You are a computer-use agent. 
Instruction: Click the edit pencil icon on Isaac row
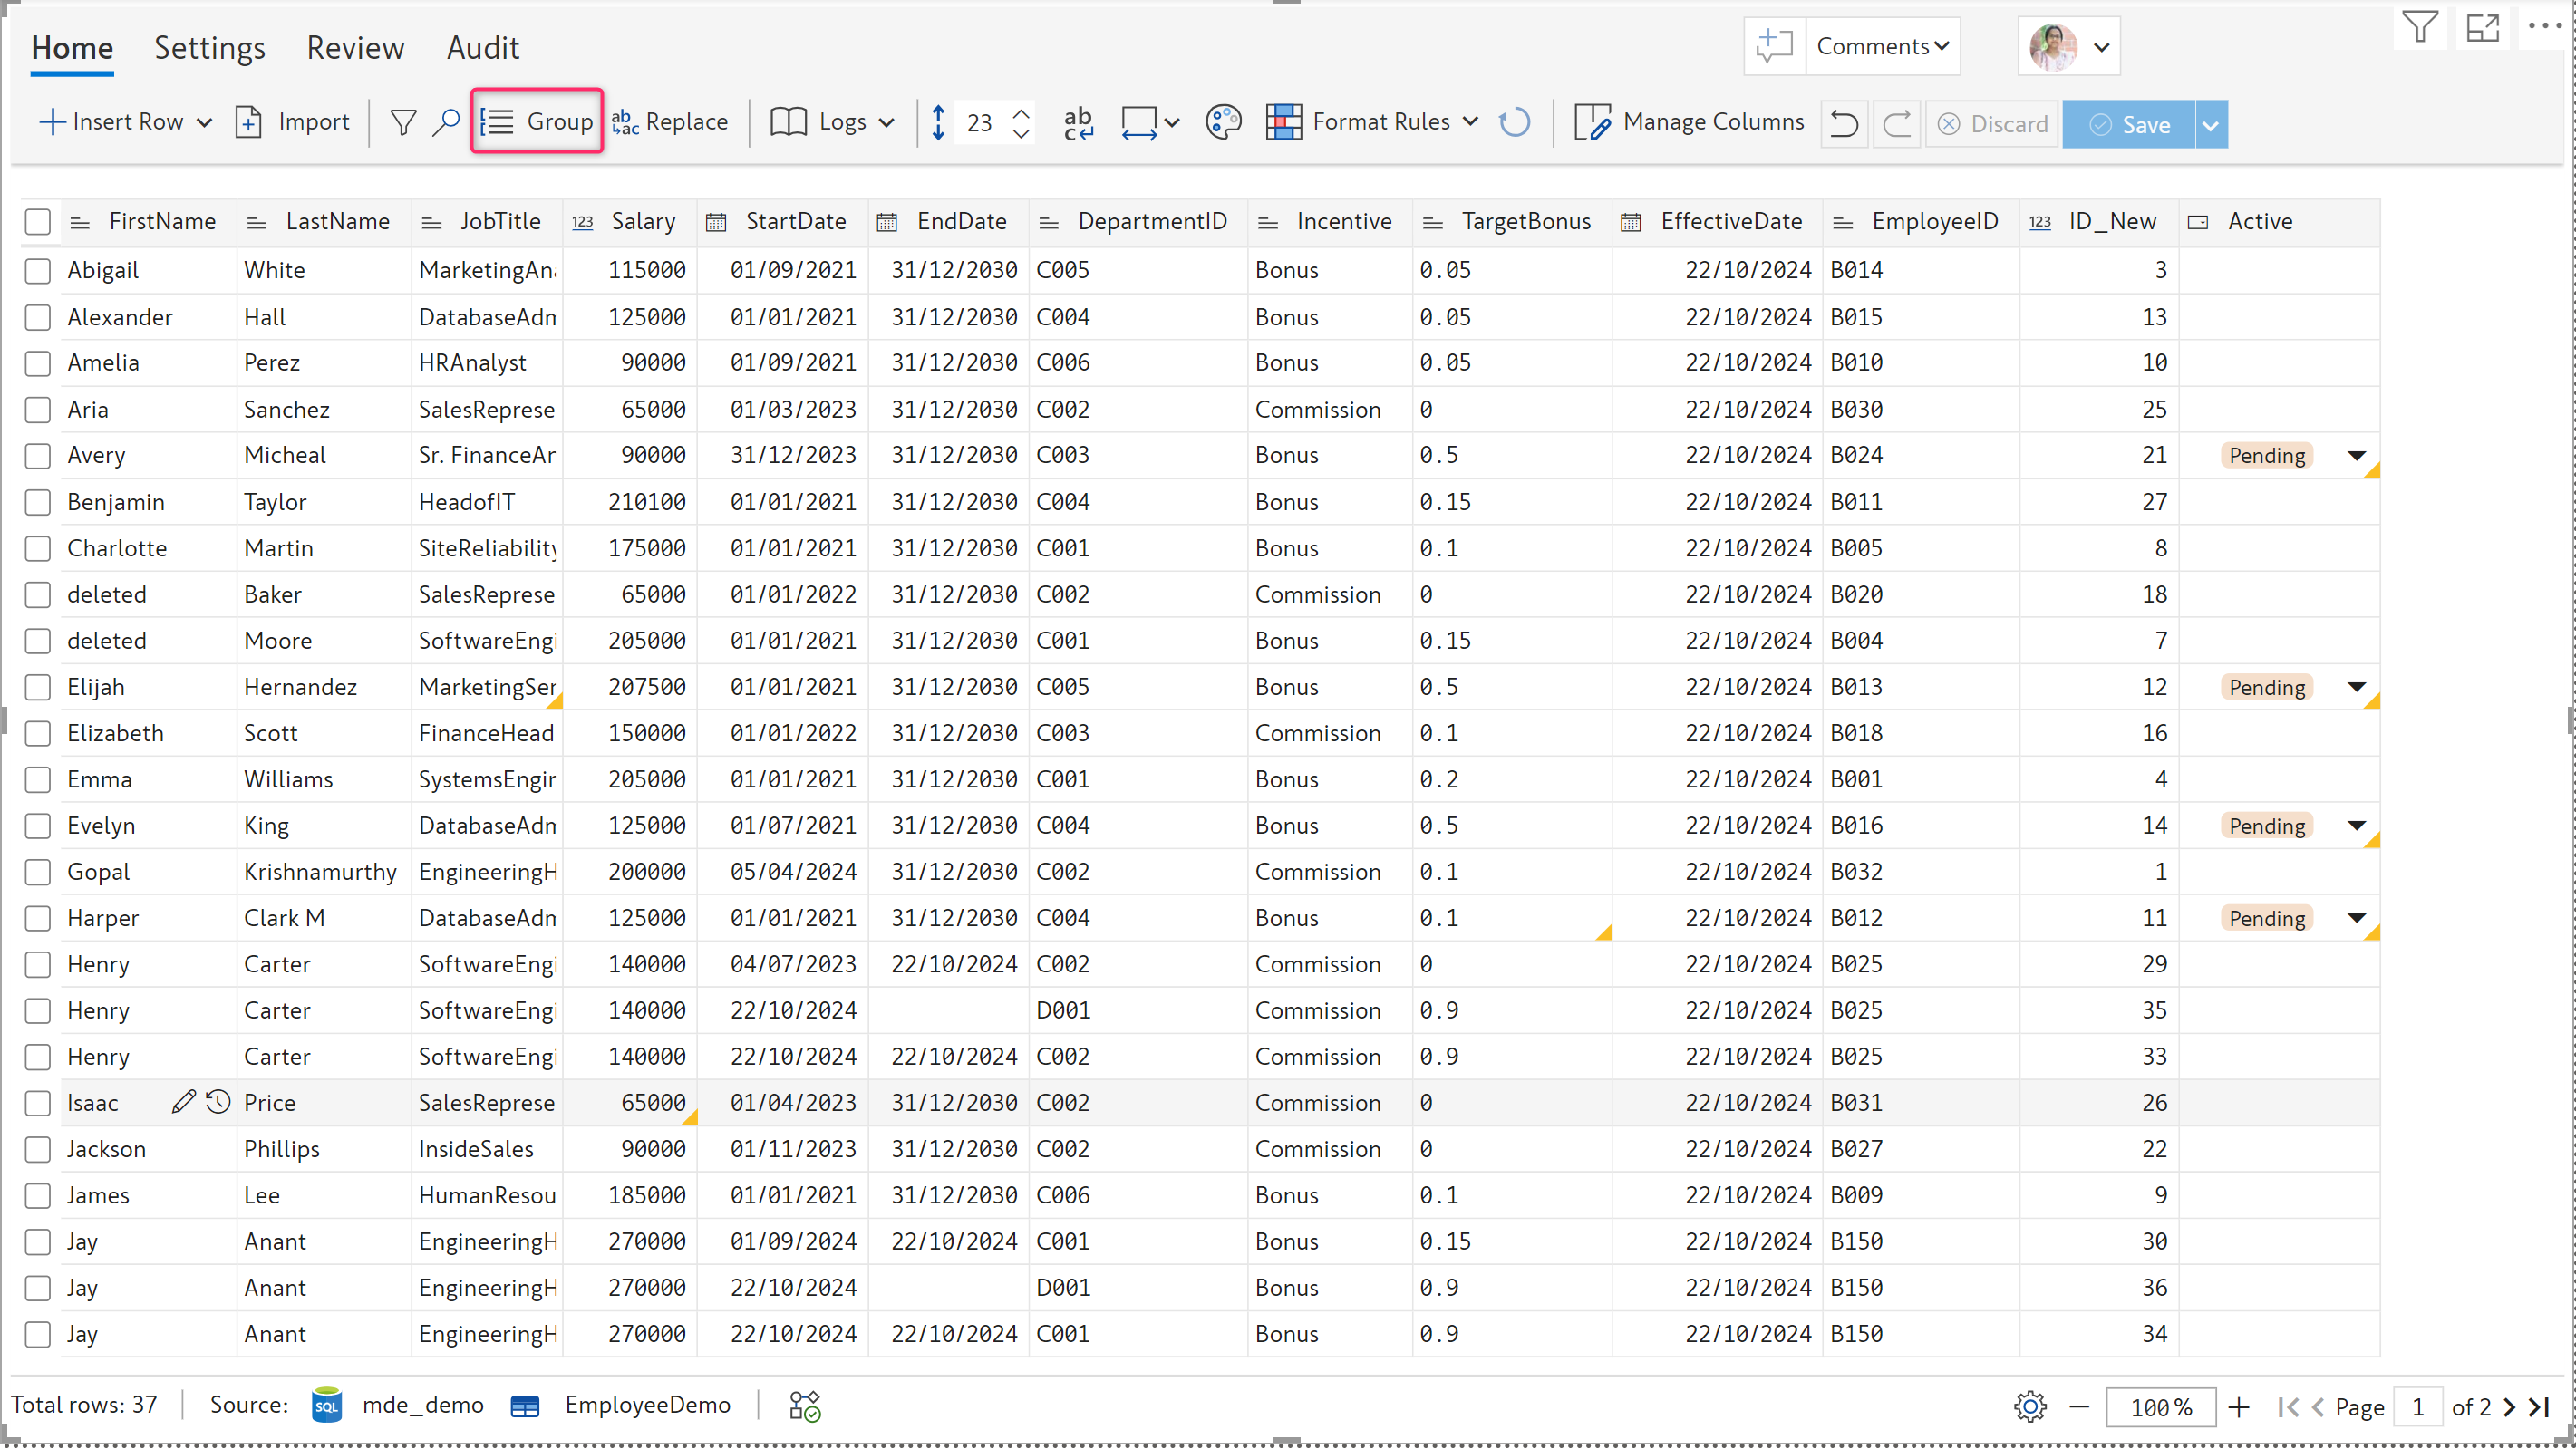point(183,1102)
